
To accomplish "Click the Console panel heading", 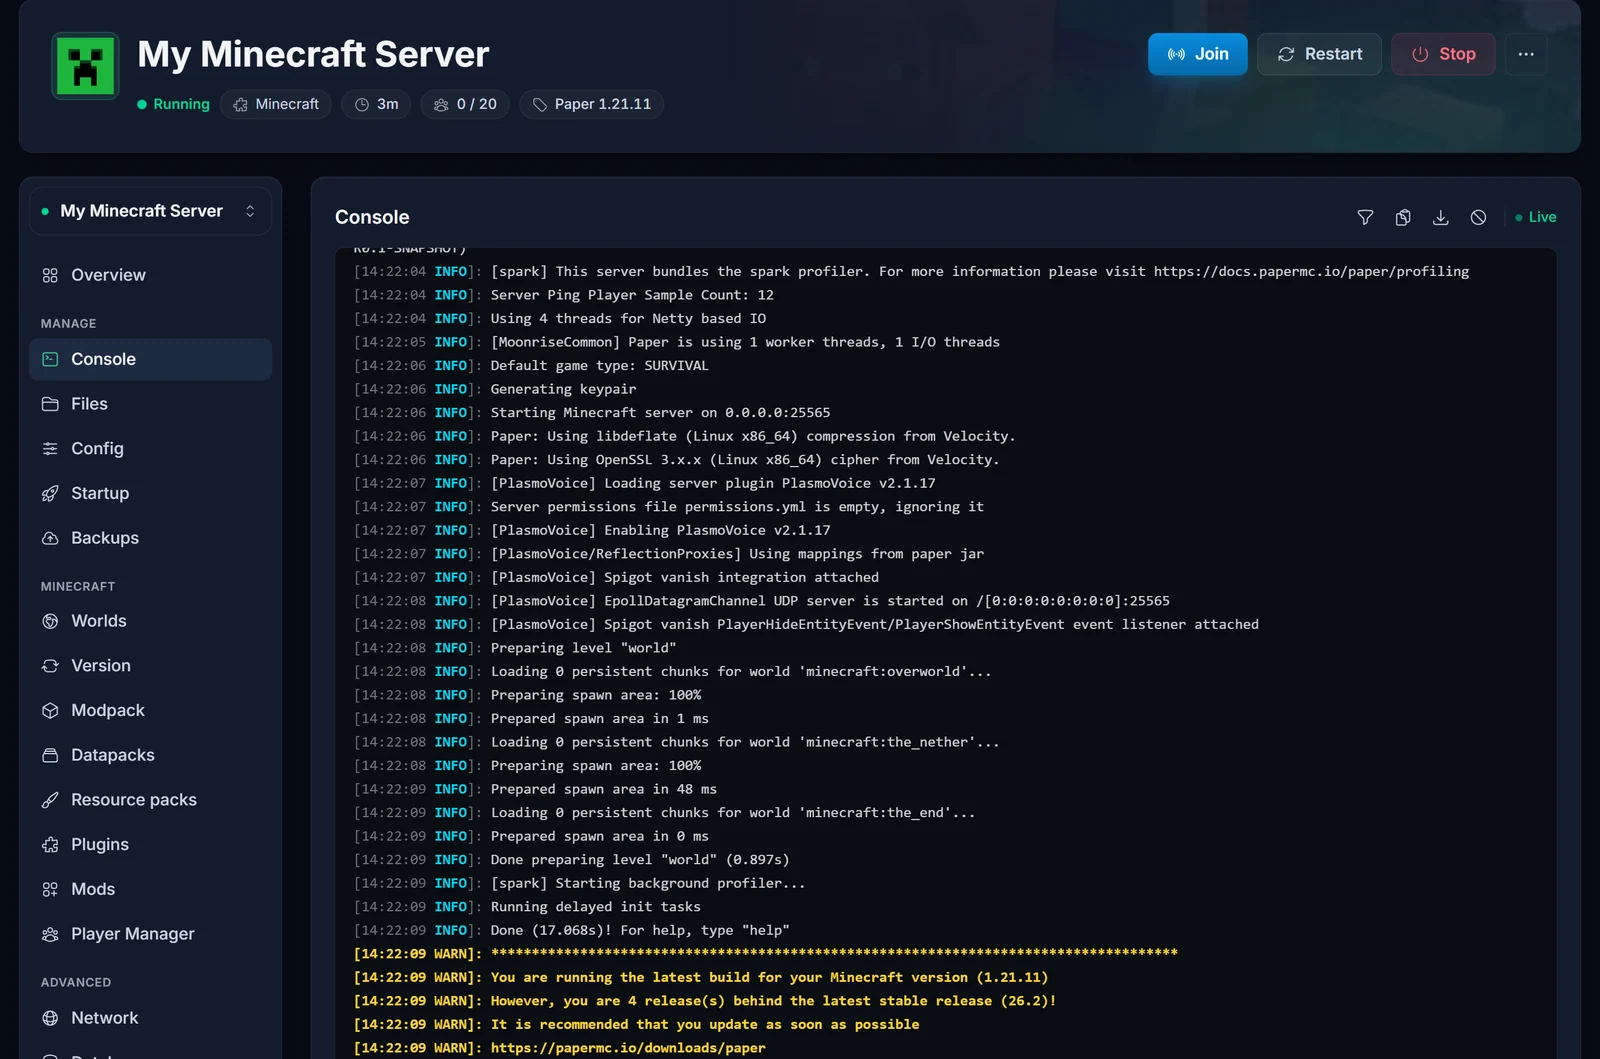I will click(372, 217).
